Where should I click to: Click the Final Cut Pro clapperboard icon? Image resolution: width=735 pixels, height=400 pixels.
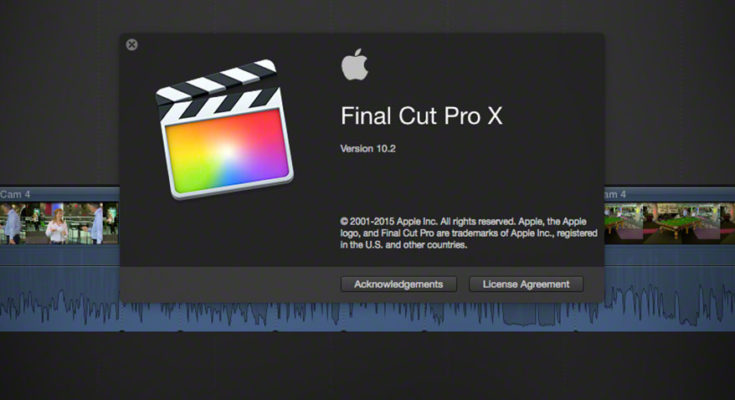point(225,129)
